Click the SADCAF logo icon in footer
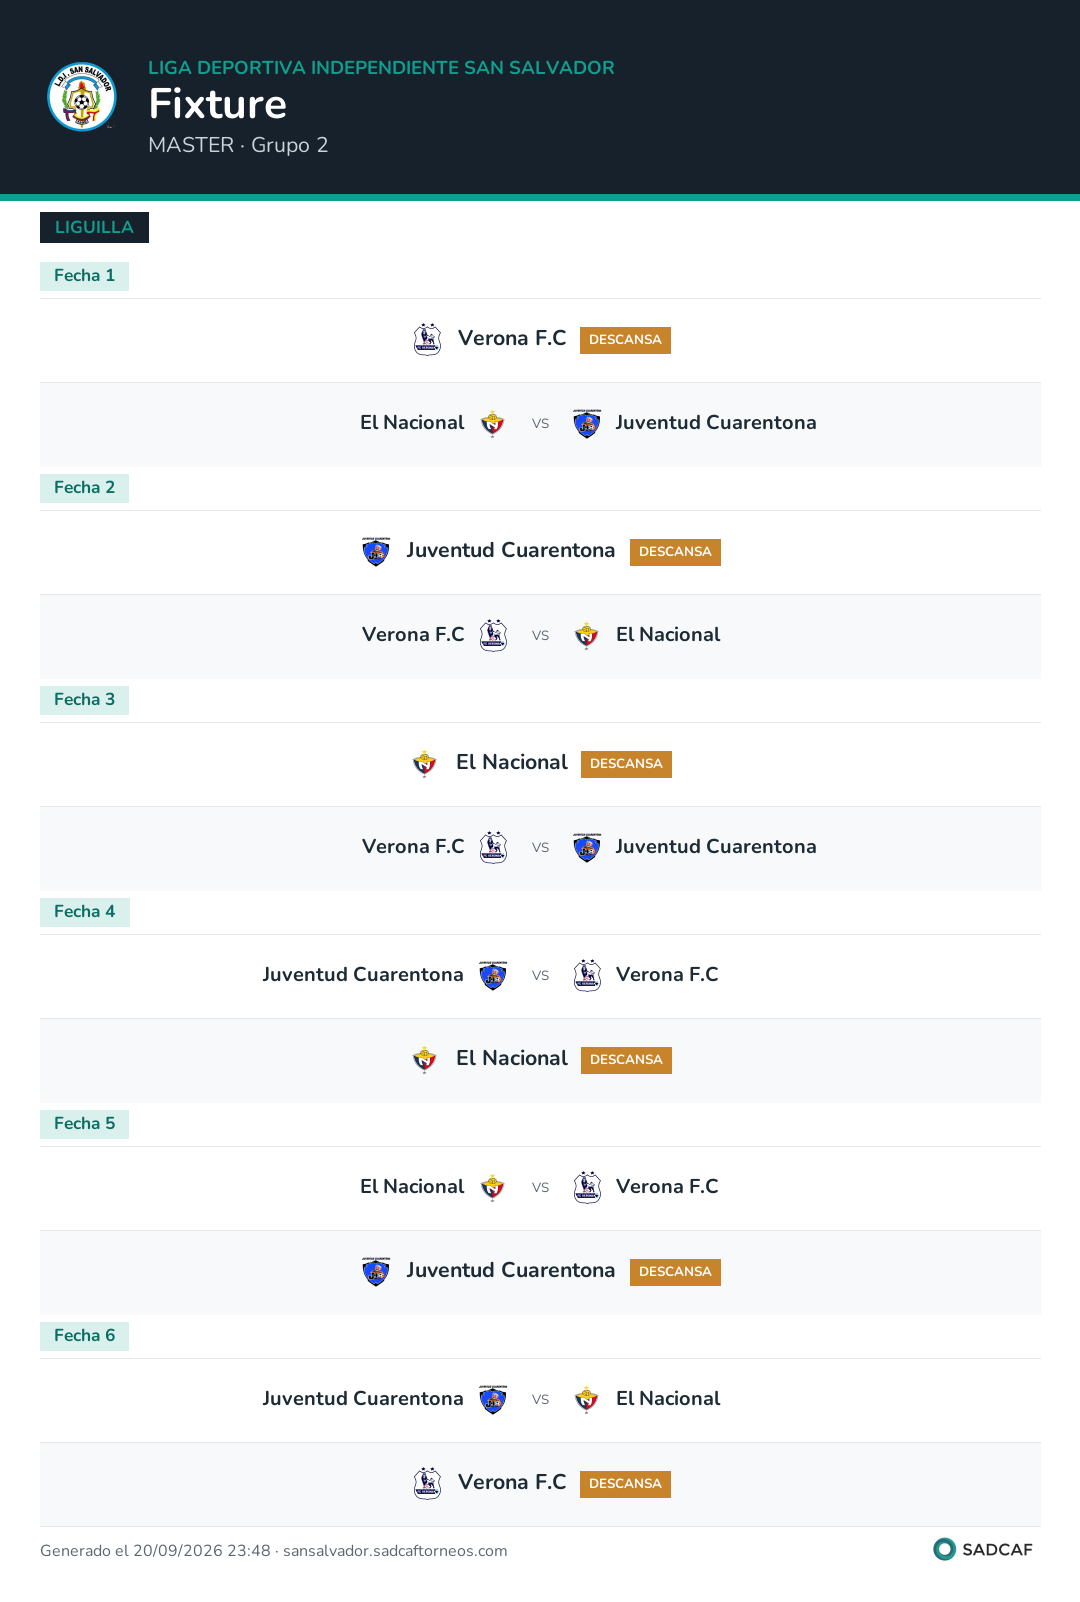This screenshot has width=1080, height=1602. coord(944,1549)
